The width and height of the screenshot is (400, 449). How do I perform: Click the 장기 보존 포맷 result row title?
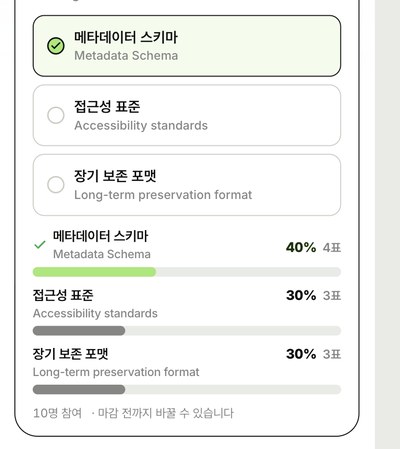(70, 354)
